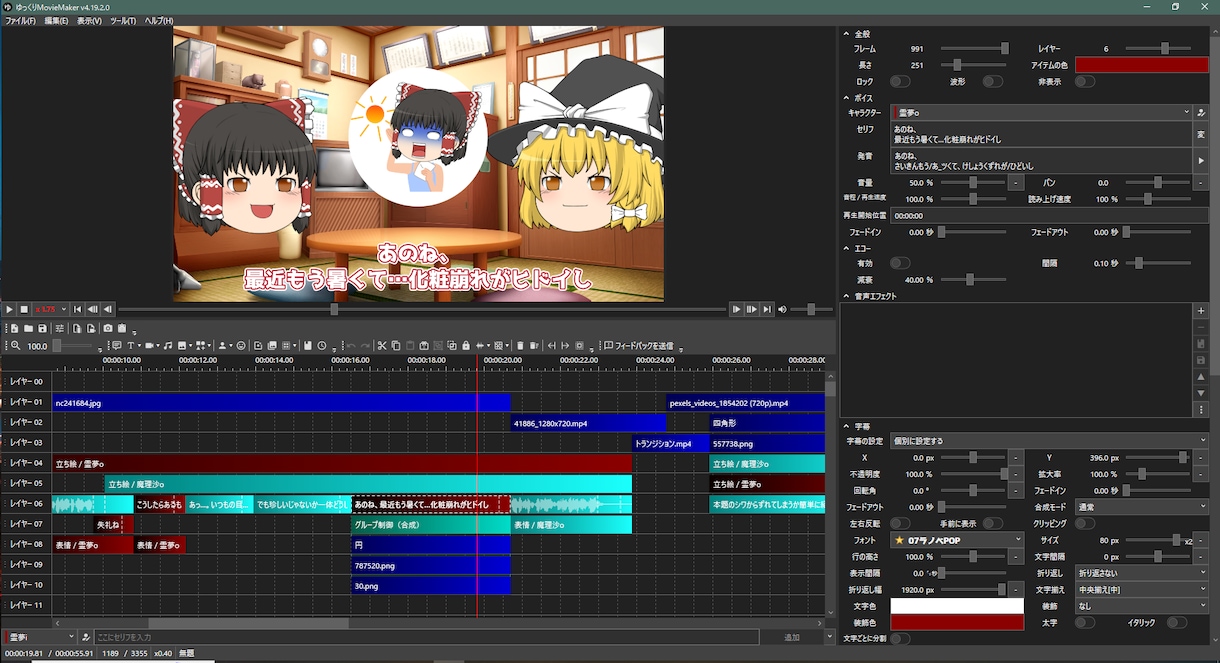The width and height of the screenshot is (1220, 663).
Task: Toggle the 非表示 switch
Action: coord(1085,81)
